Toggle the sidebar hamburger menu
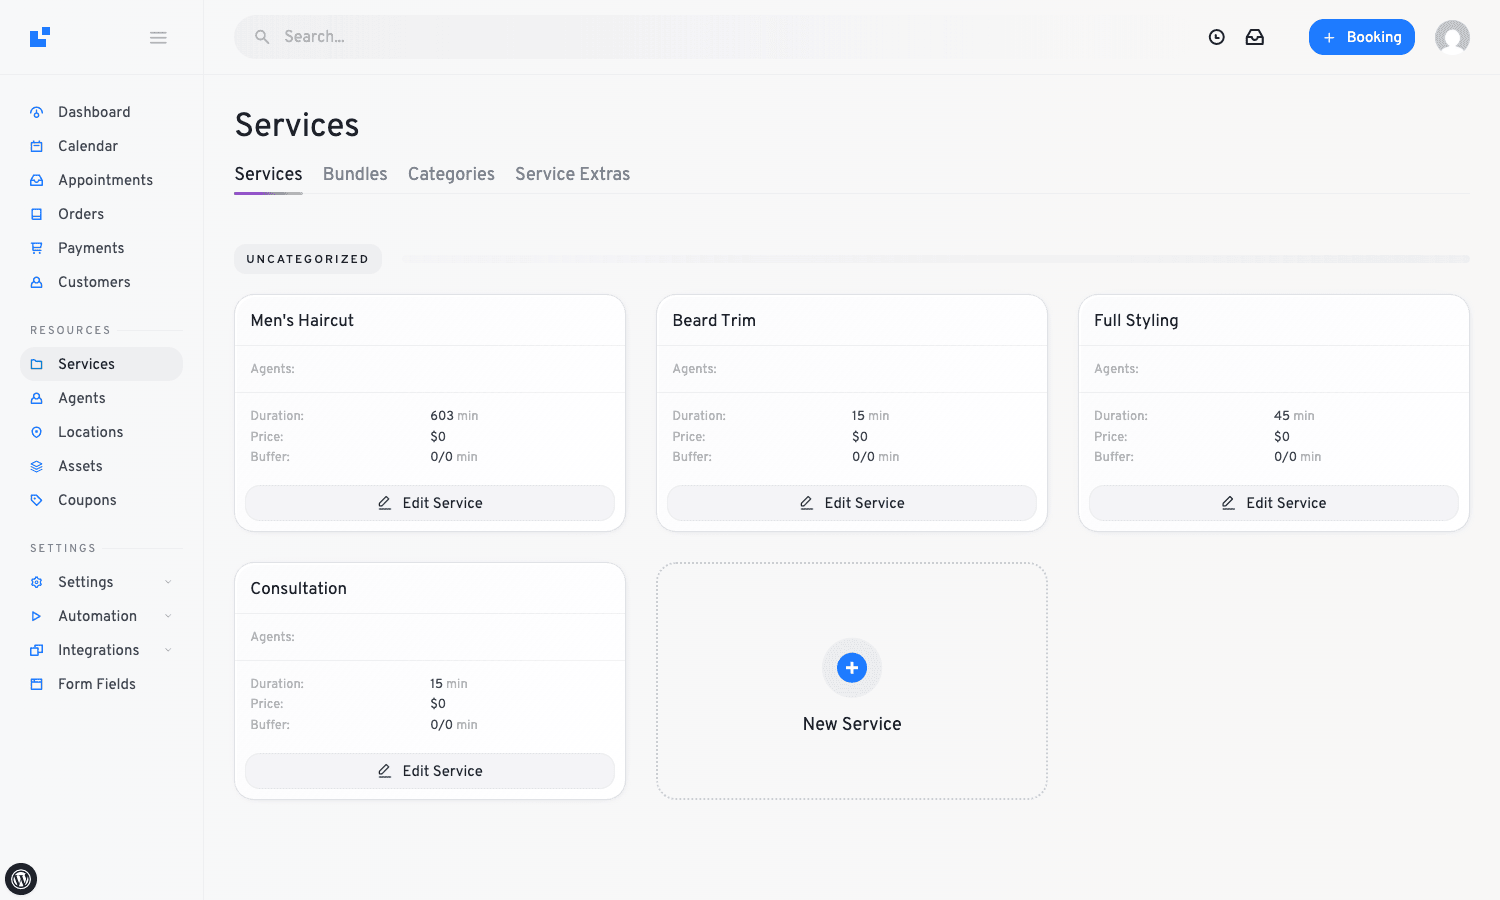This screenshot has width=1500, height=900. click(x=158, y=38)
